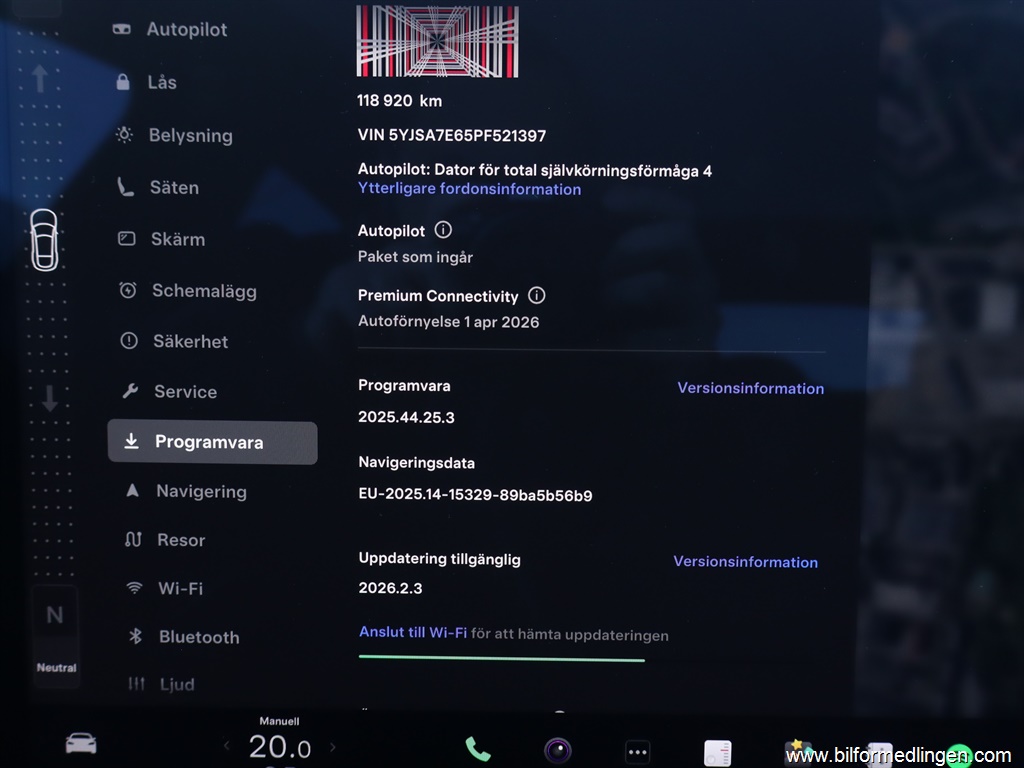This screenshot has height=768, width=1024.
Task: Open Versionsinformation for current Programvara
Action: [750, 388]
